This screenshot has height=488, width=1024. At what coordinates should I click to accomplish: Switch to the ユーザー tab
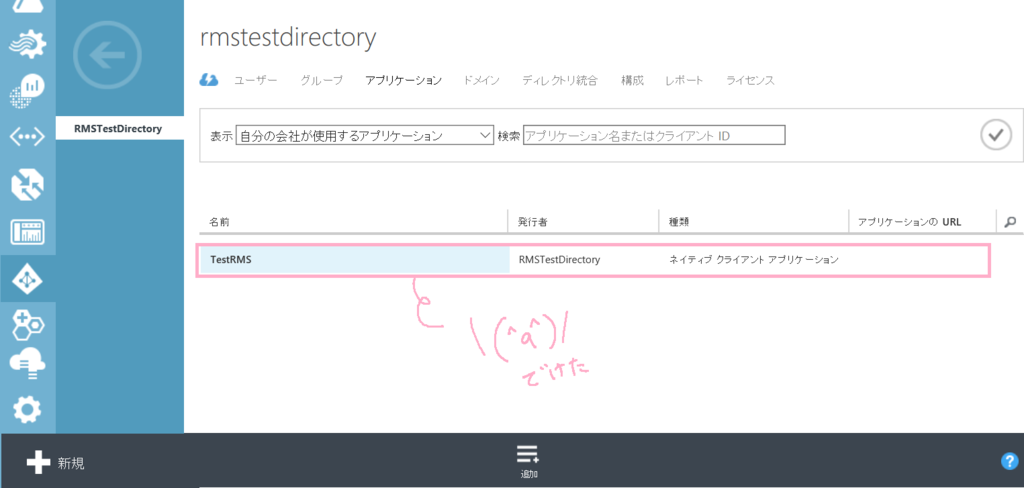tap(256, 80)
